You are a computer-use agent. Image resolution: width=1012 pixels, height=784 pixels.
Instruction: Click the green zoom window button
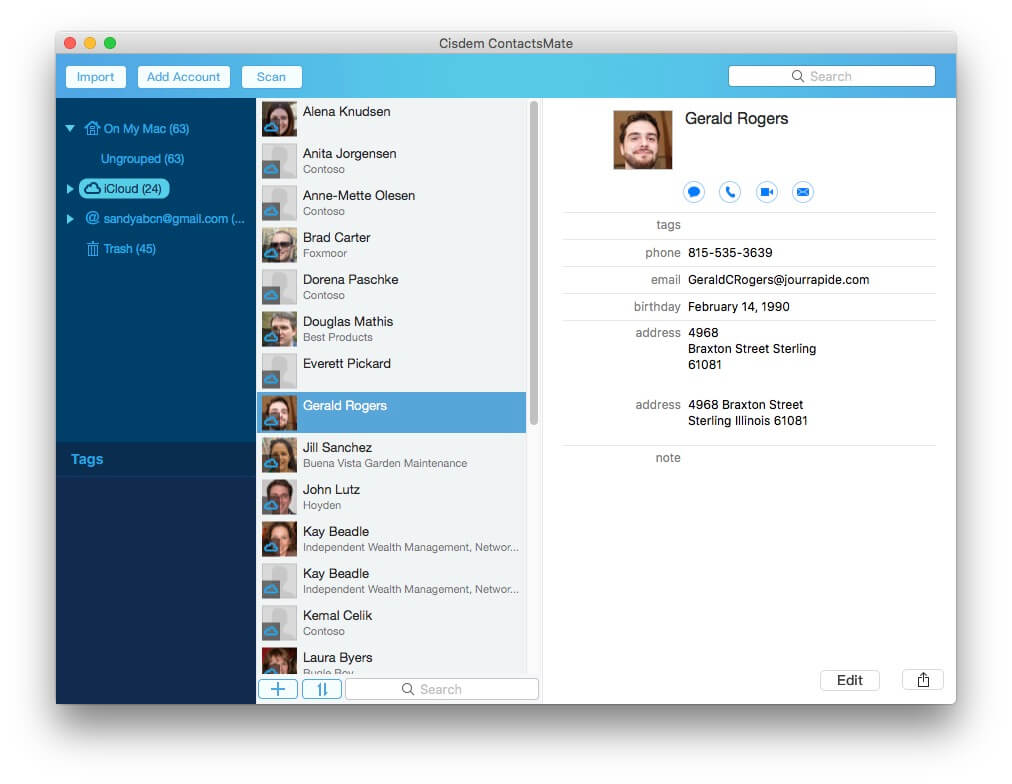[110, 43]
